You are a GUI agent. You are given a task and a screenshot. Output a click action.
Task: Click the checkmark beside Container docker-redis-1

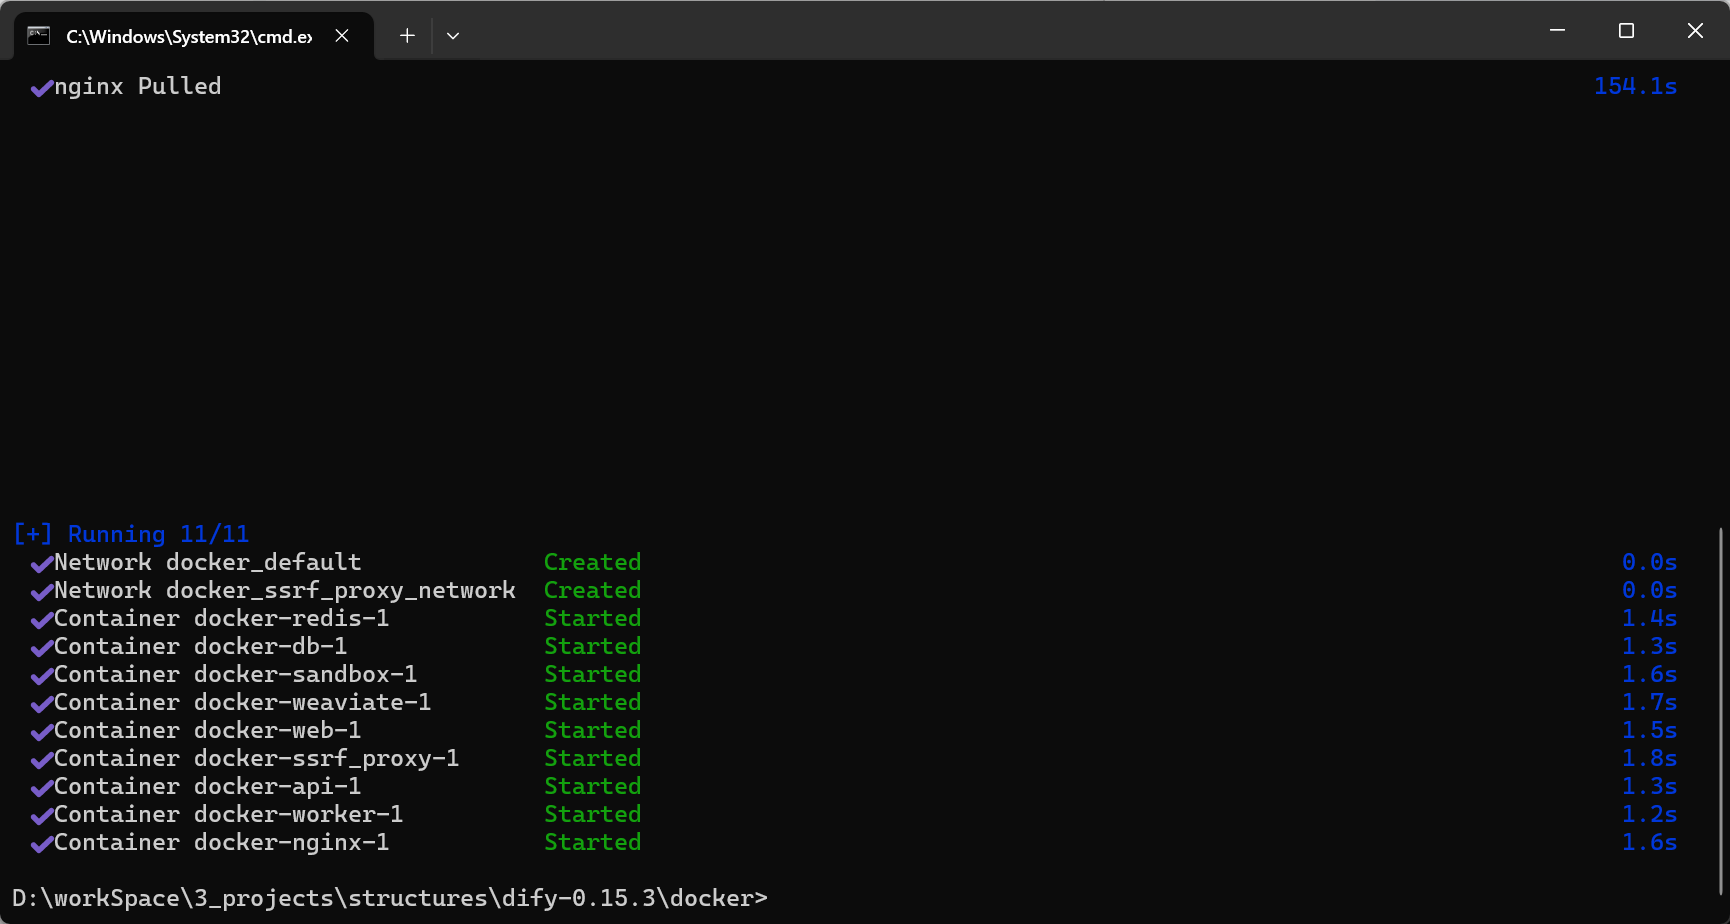41,619
